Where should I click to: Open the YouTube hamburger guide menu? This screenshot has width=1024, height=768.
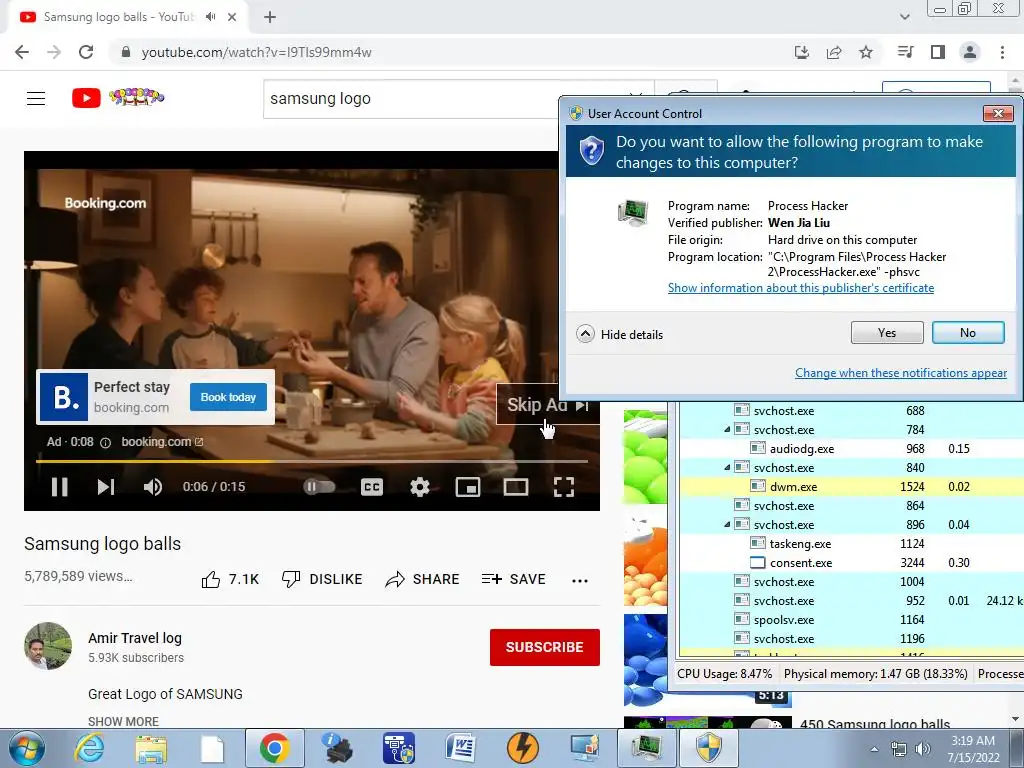click(x=36, y=99)
